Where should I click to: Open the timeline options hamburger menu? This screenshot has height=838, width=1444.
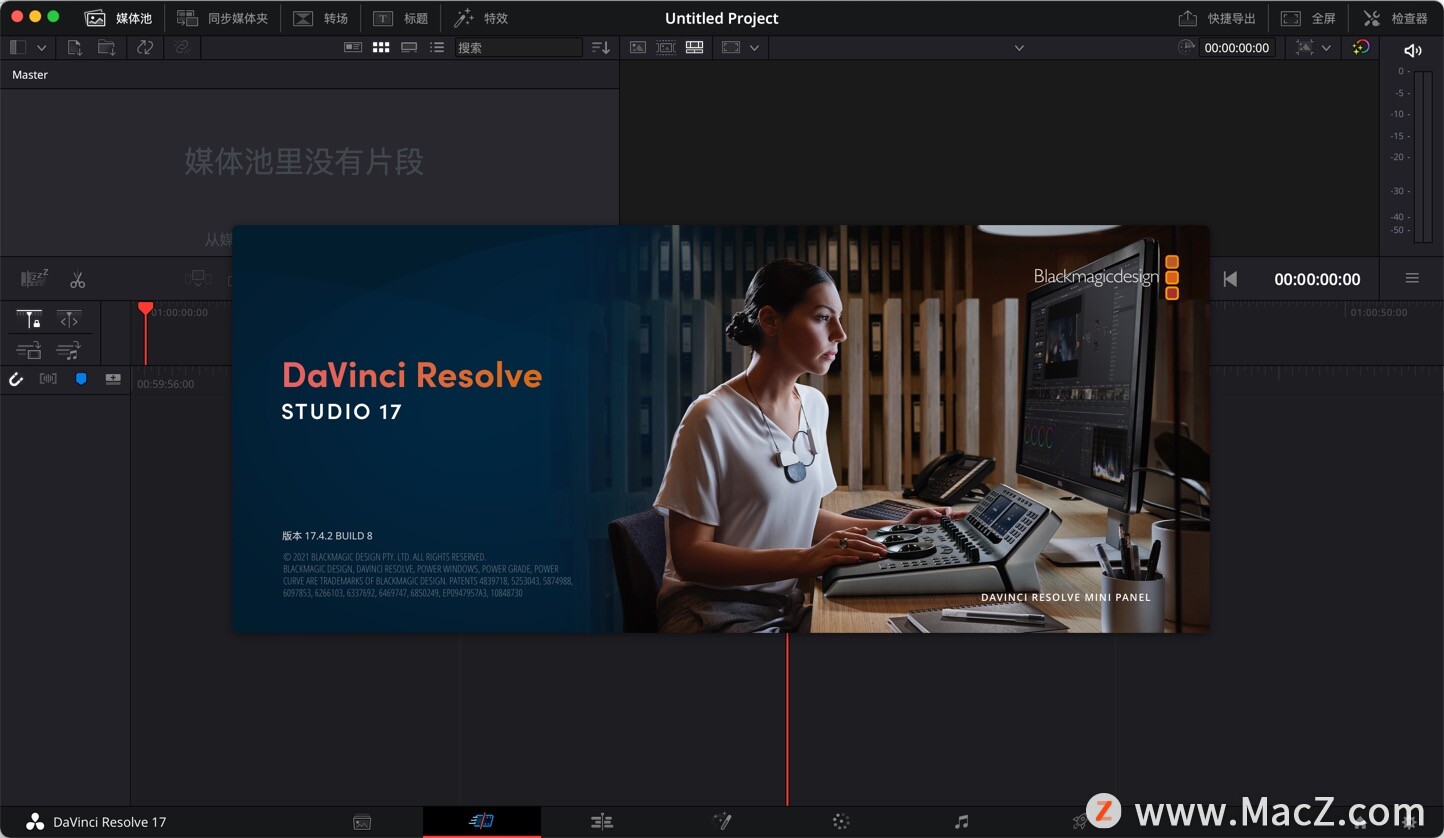coord(1412,278)
